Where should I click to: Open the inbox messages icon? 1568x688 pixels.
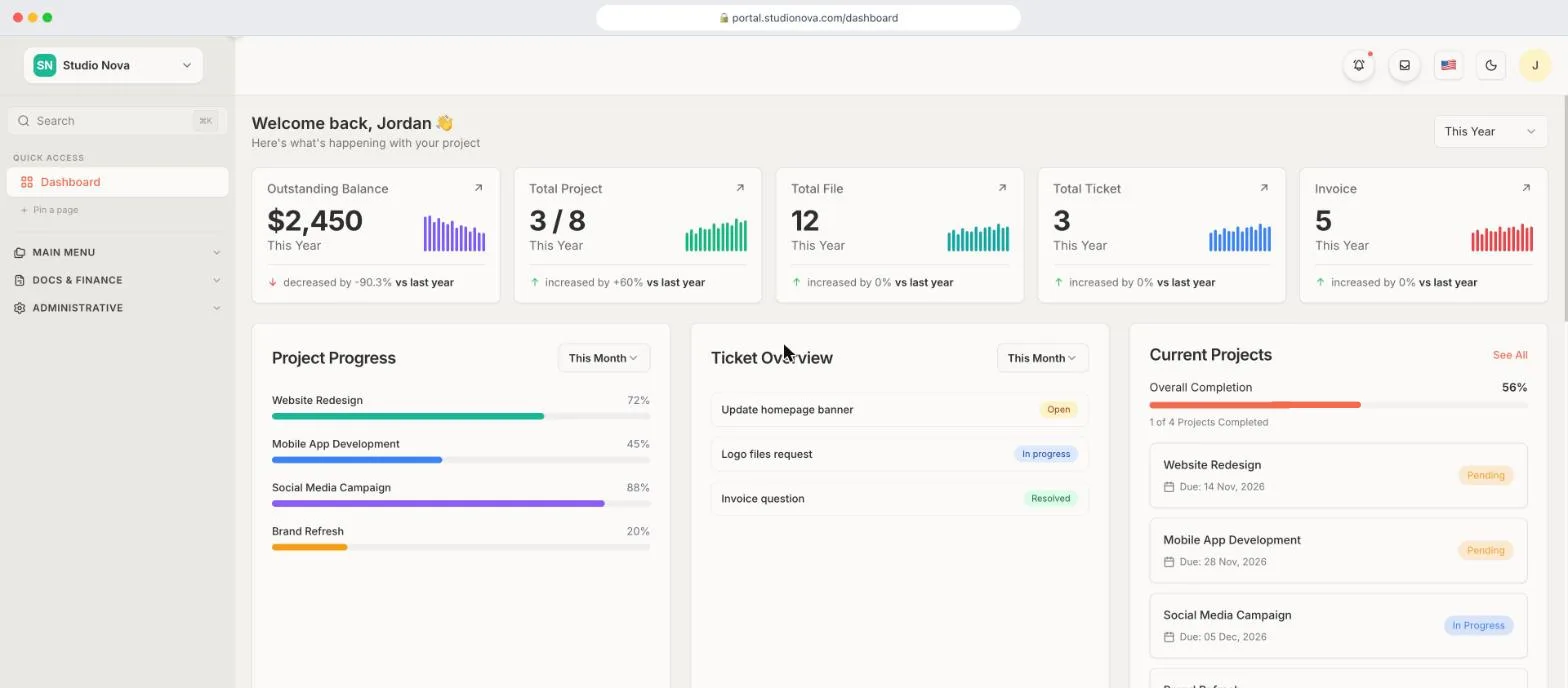(x=1404, y=65)
